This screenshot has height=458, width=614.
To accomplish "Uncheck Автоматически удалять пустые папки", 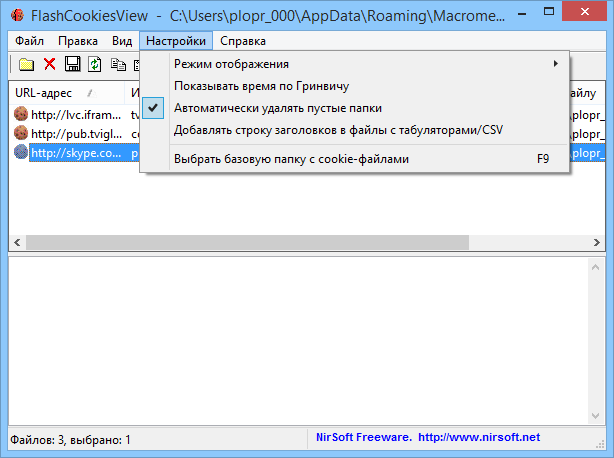I will 354,108.
